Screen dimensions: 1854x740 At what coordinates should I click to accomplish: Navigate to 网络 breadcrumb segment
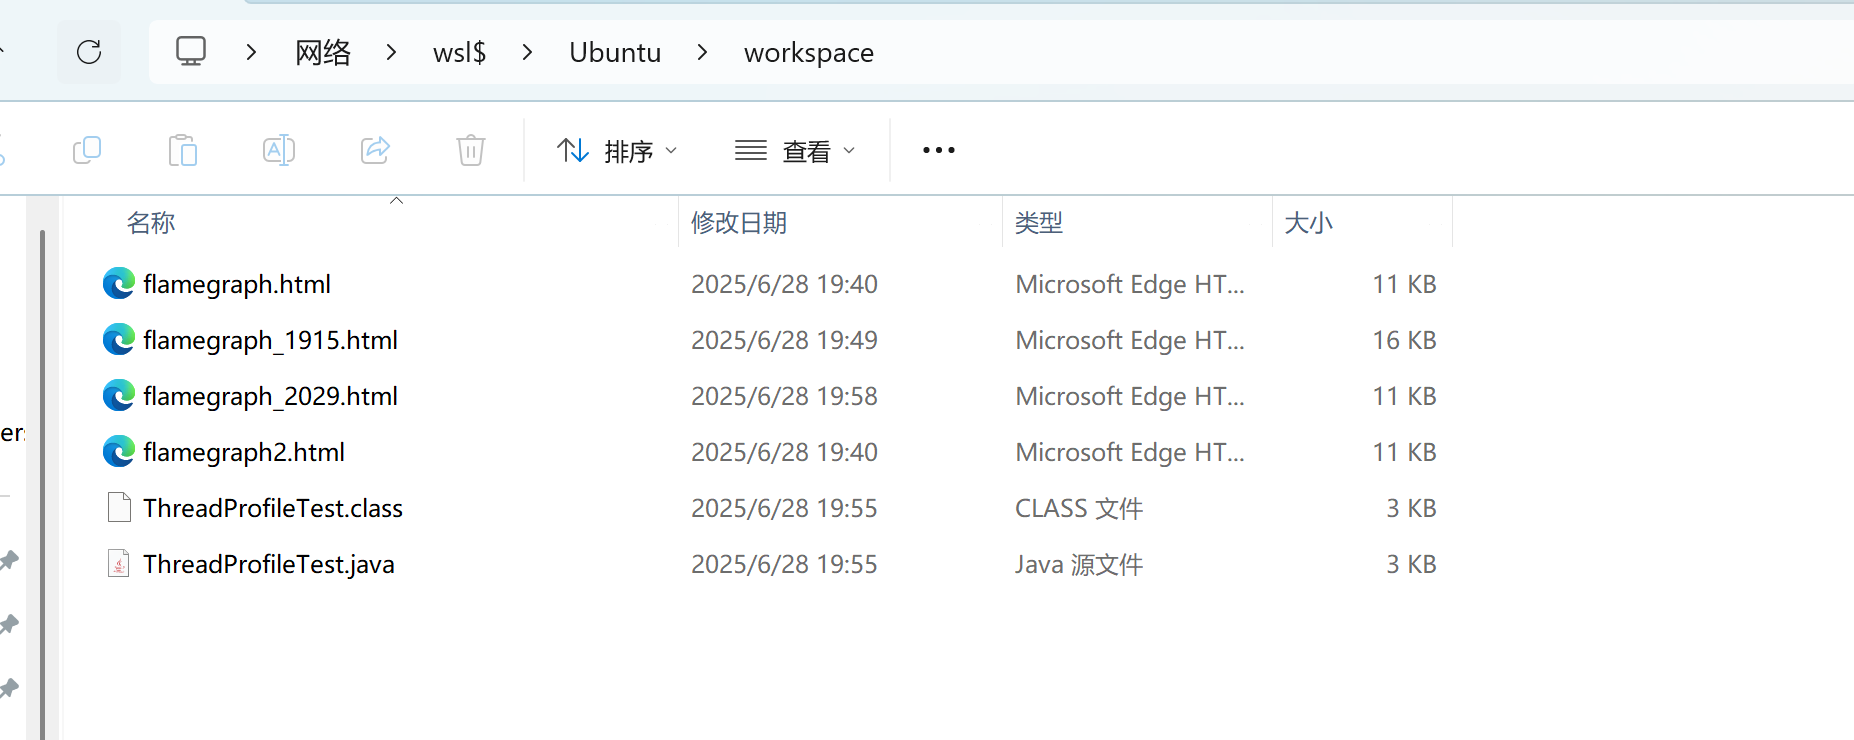(323, 52)
